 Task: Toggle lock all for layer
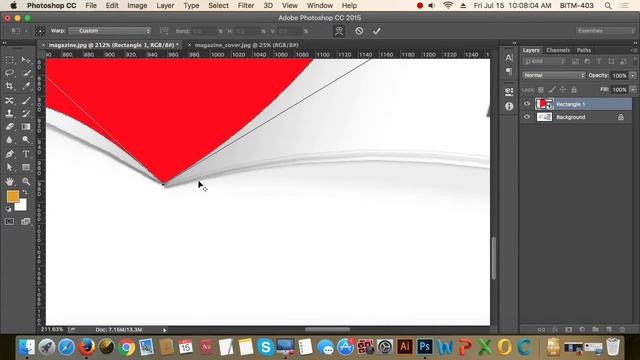tap(574, 90)
